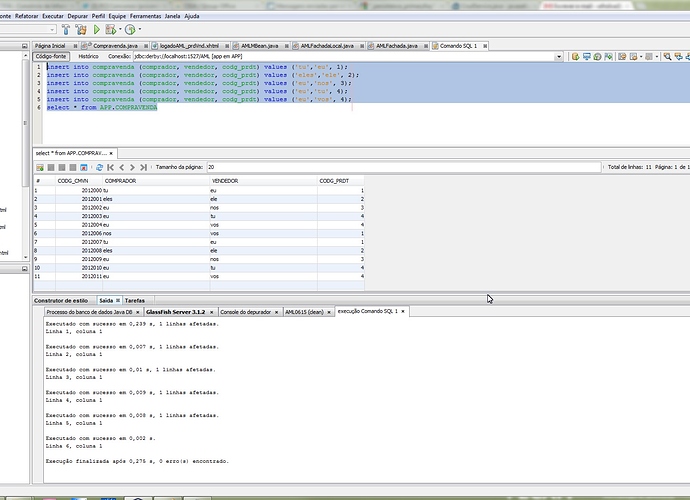690x500 pixels.
Task: Click the Tamanho da página input field
Action: coord(404,167)
